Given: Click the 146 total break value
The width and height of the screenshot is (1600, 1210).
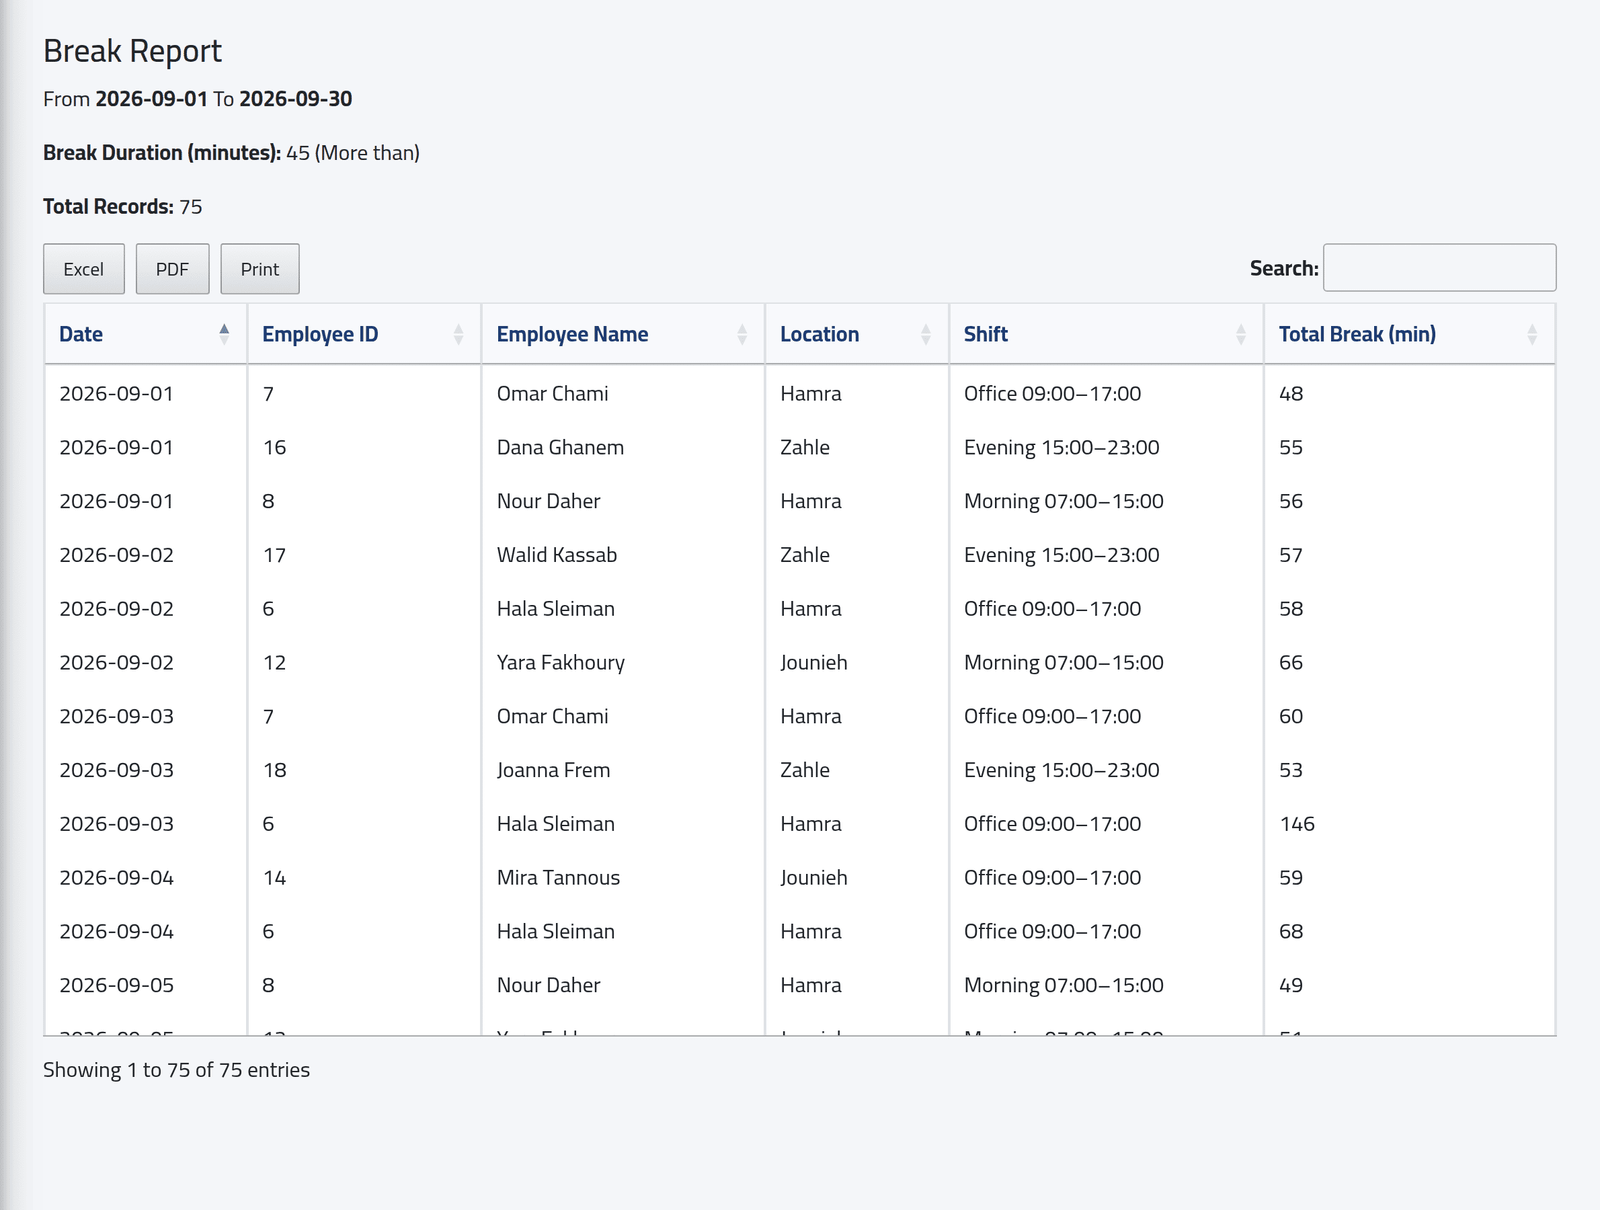Looking at the screenshot, I should point(1297,824).
